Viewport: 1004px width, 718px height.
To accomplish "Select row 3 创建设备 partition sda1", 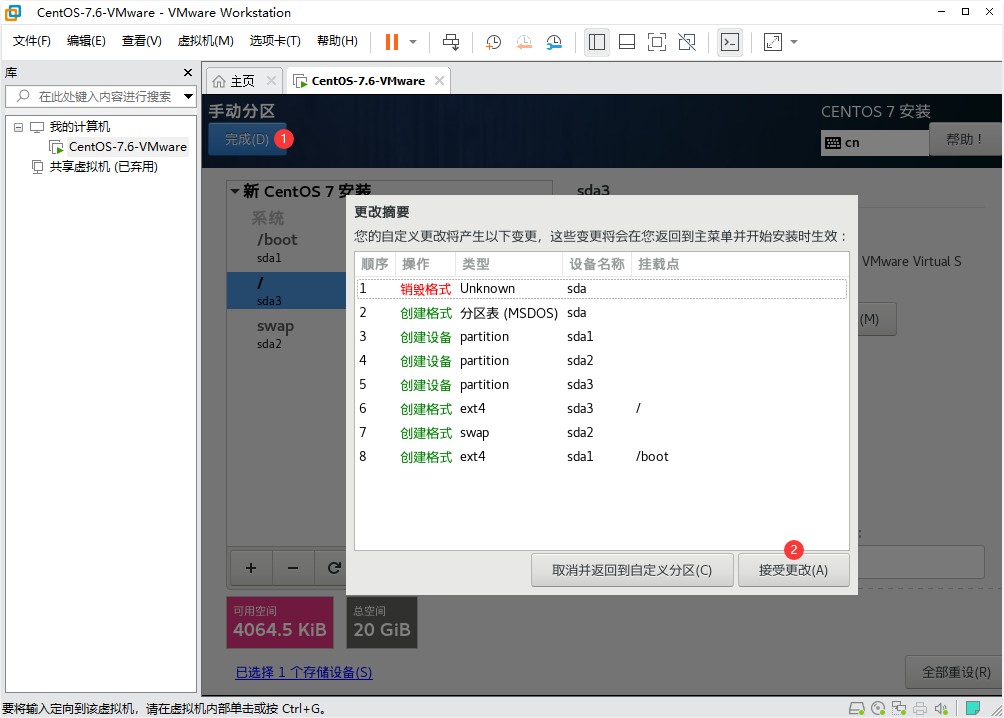I will pyautogui.click(x=602, y=337).
